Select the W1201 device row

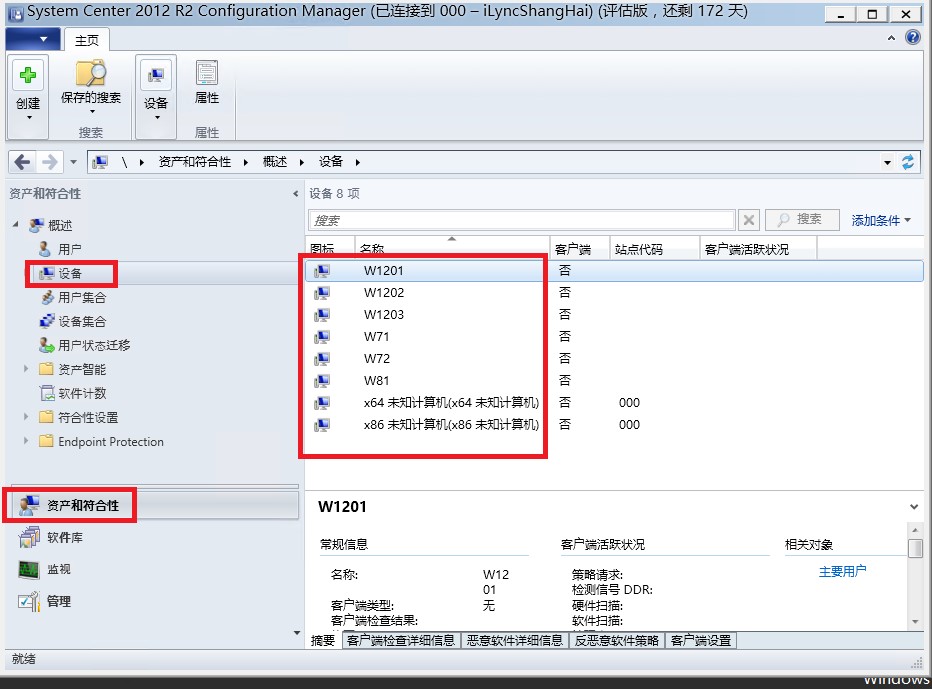[614, 270]
